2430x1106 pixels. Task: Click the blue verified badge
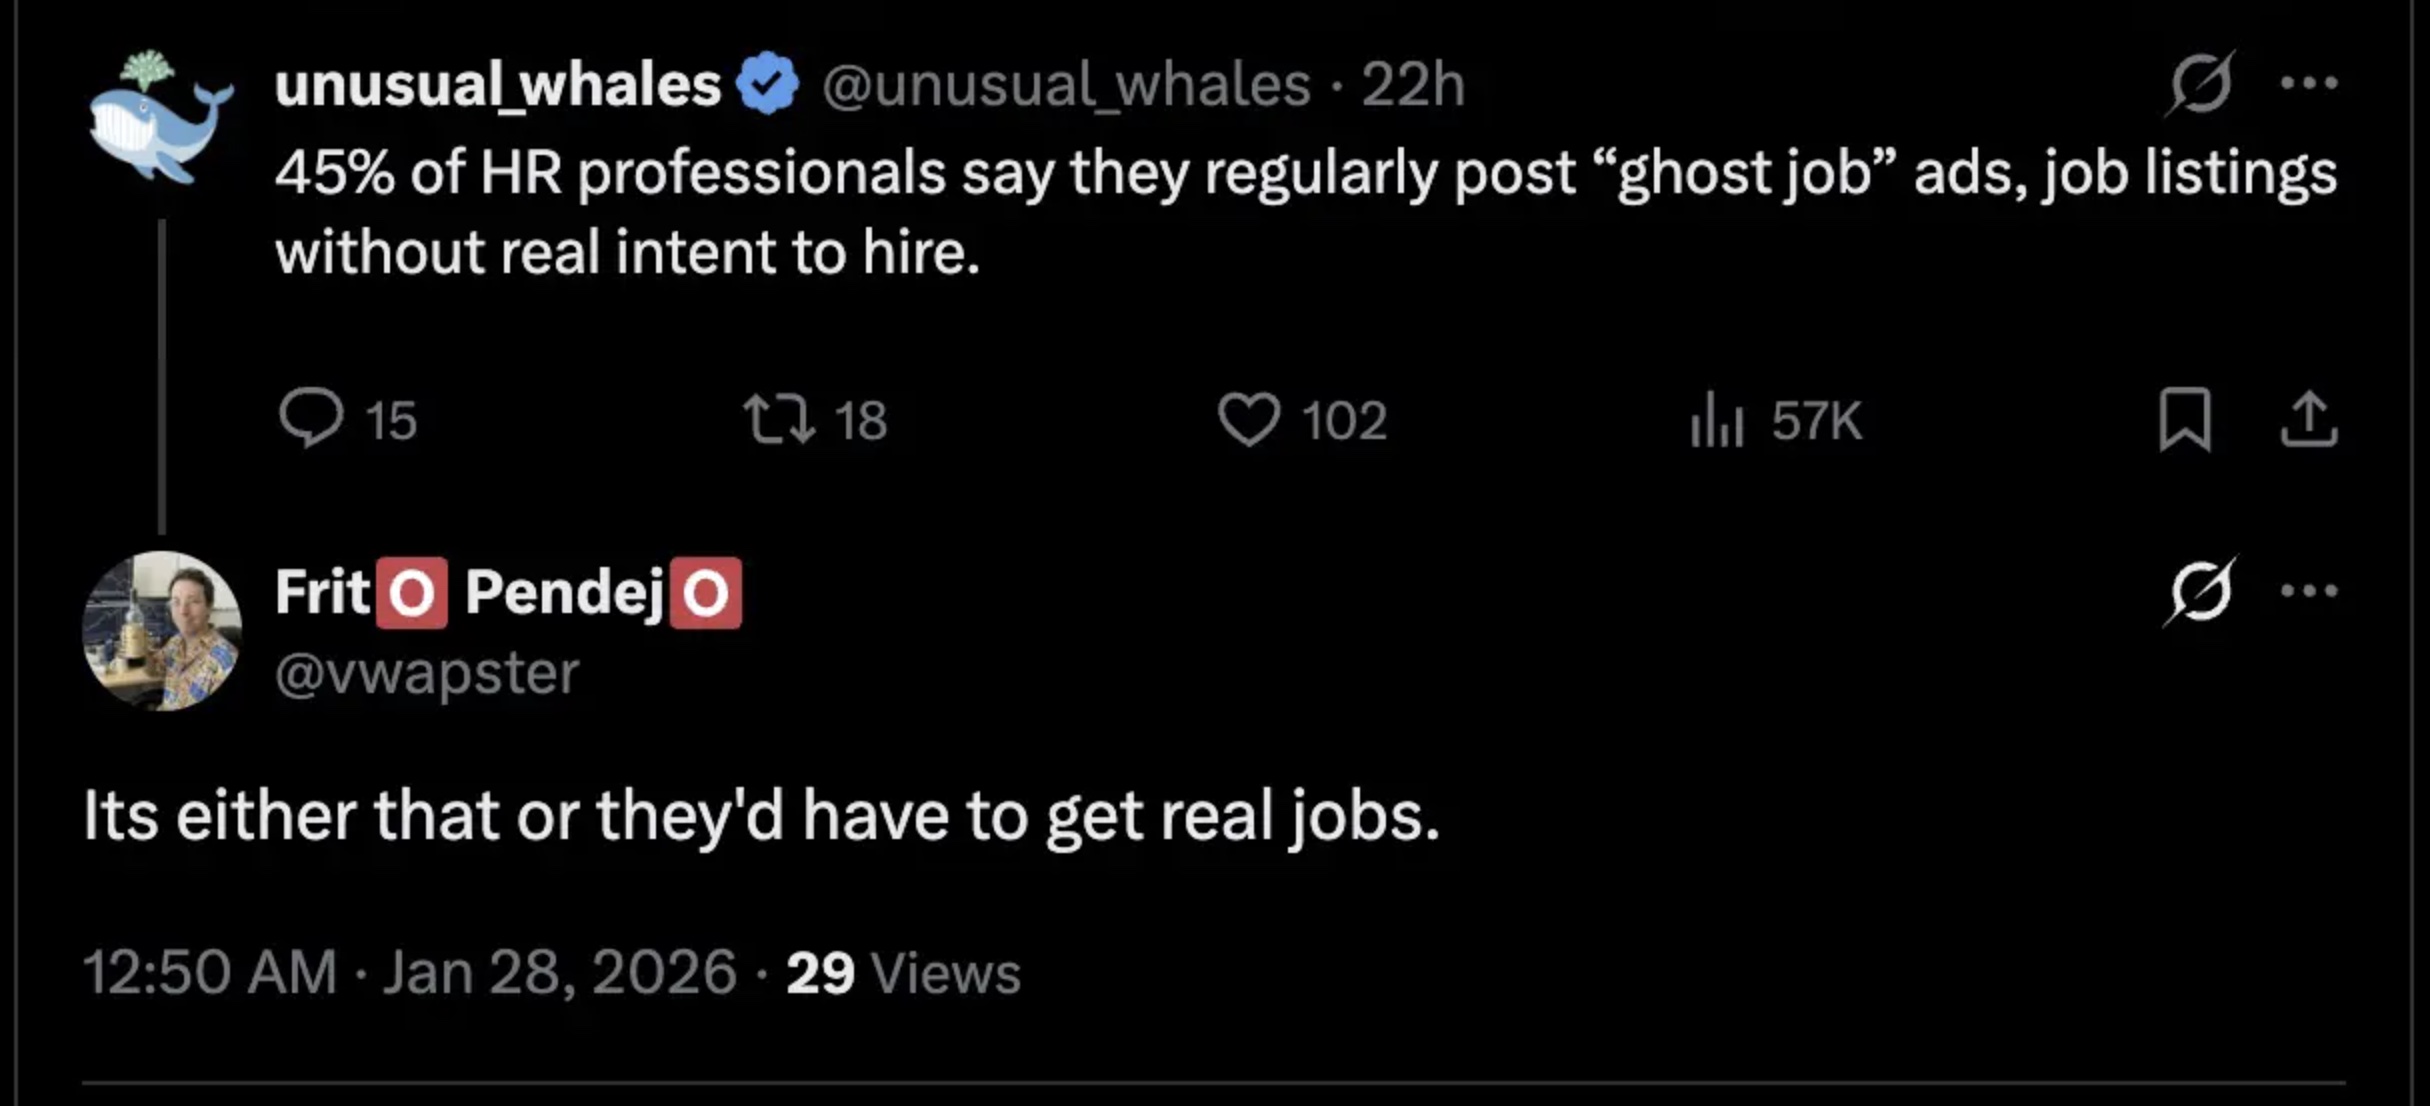768,84
